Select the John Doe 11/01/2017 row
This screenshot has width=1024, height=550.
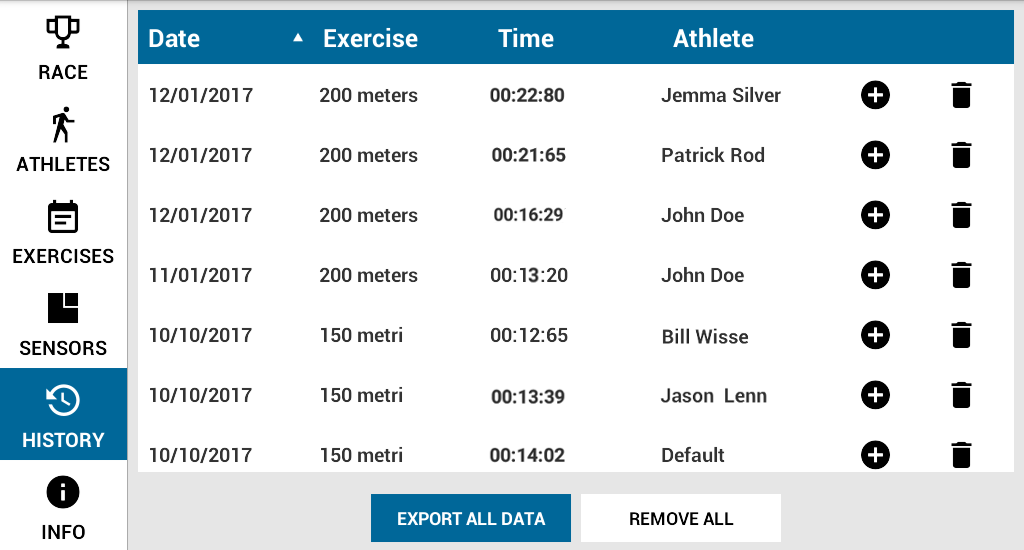click(576, 275)
